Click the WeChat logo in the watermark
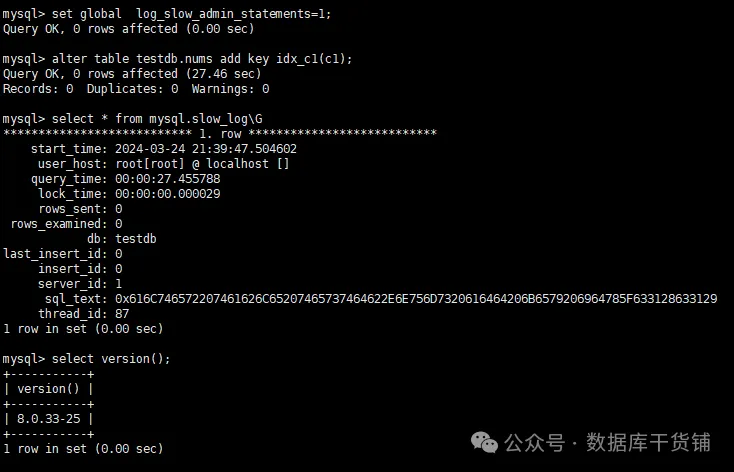The height and width of the screenshot is (472, 734). pos(485,442)
